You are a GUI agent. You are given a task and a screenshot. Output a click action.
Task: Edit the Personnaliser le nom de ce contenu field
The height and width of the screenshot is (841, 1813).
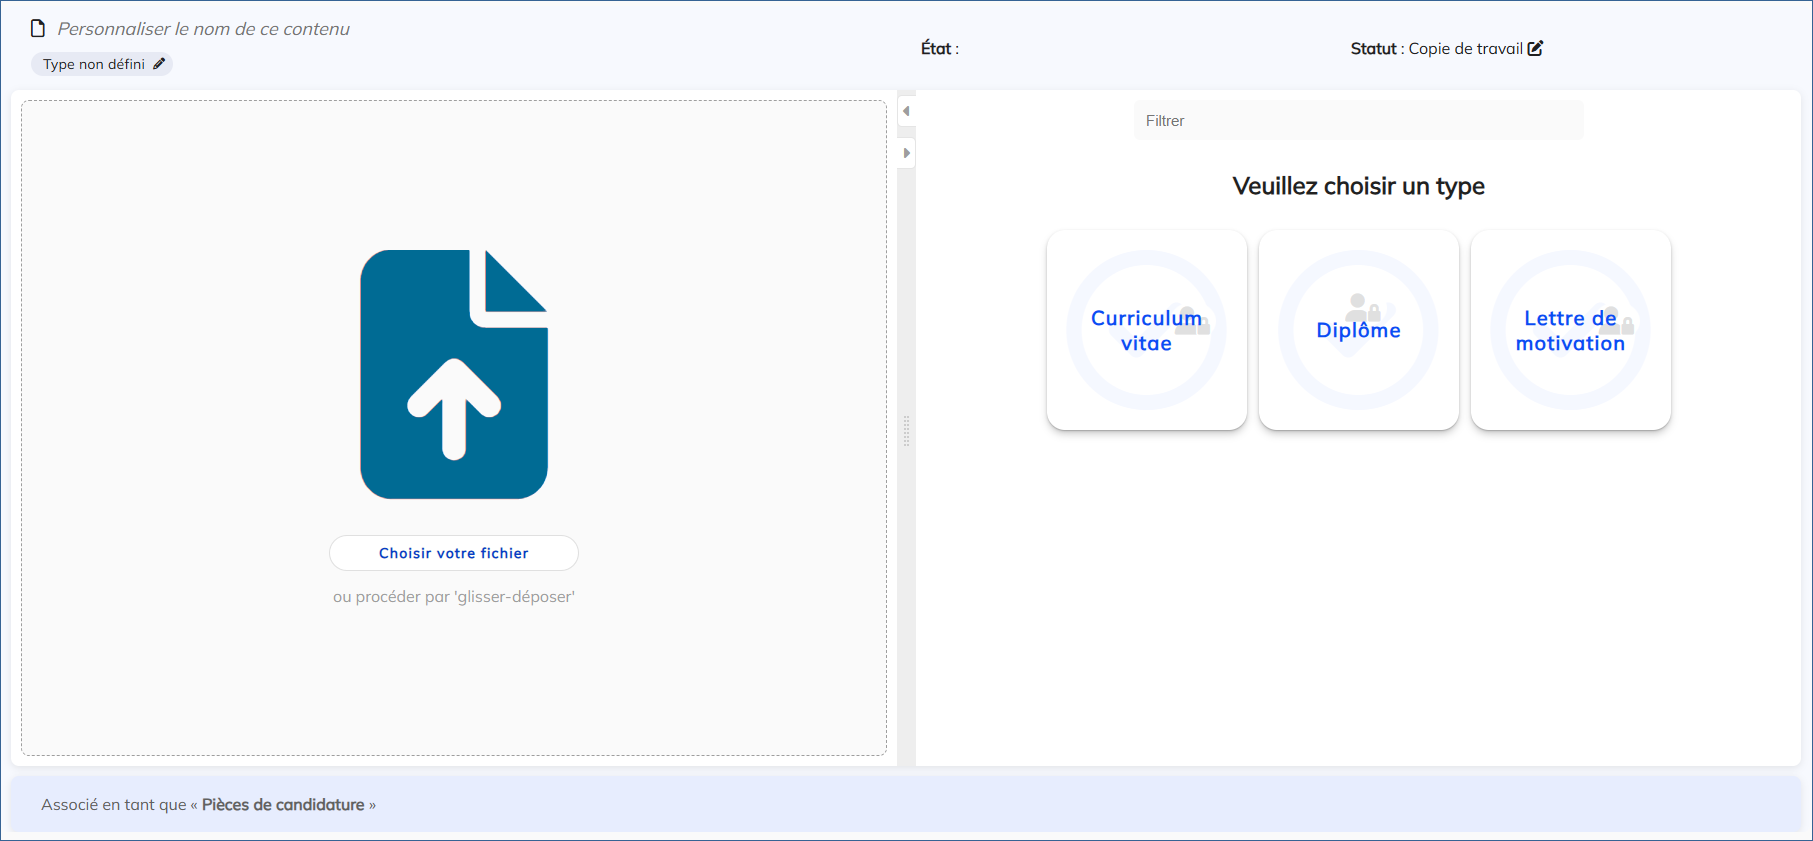(x=204, y=29)
